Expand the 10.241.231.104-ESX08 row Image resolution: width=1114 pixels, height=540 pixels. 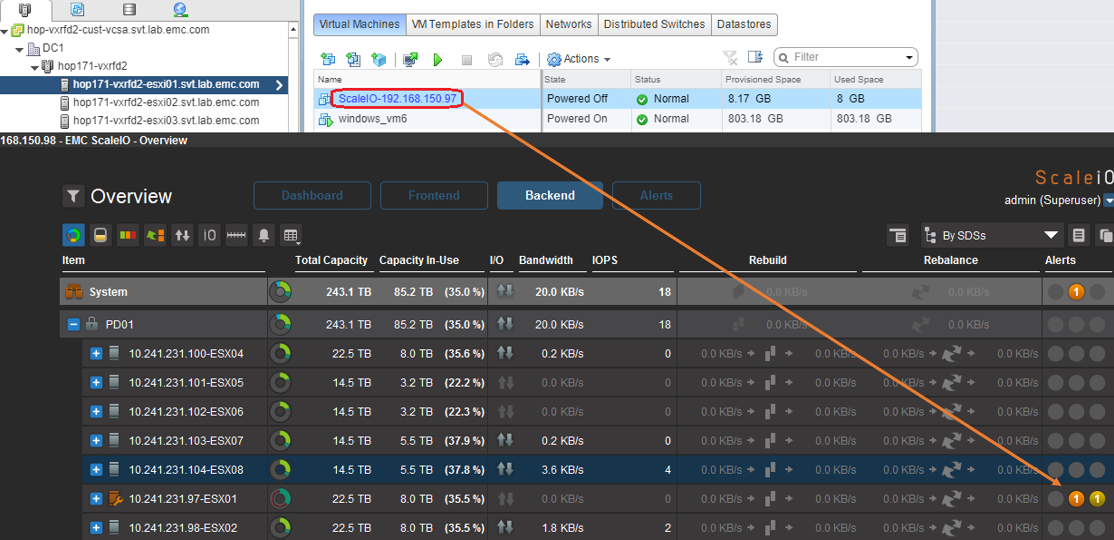[x=96, y=470]
